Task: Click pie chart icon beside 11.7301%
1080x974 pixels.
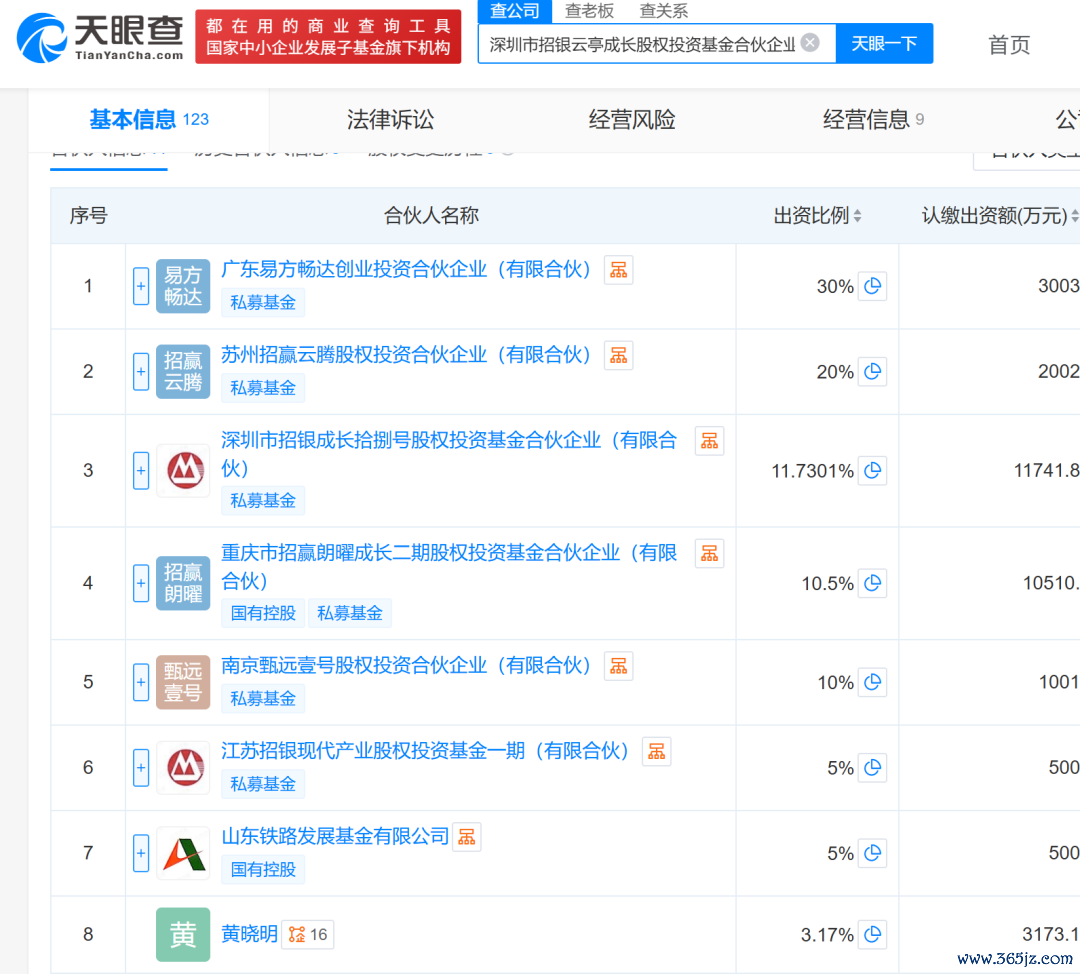Action: pos(872,470)
